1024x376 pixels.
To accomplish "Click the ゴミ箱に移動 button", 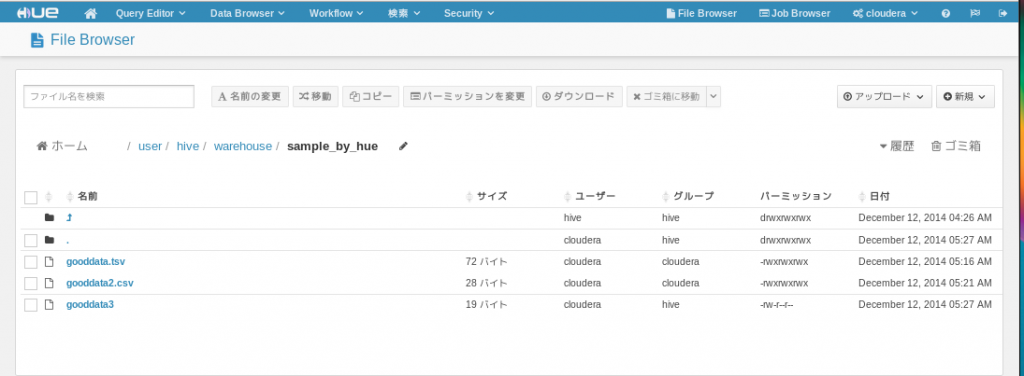I will pyautogui.click(x=667, y=97).
